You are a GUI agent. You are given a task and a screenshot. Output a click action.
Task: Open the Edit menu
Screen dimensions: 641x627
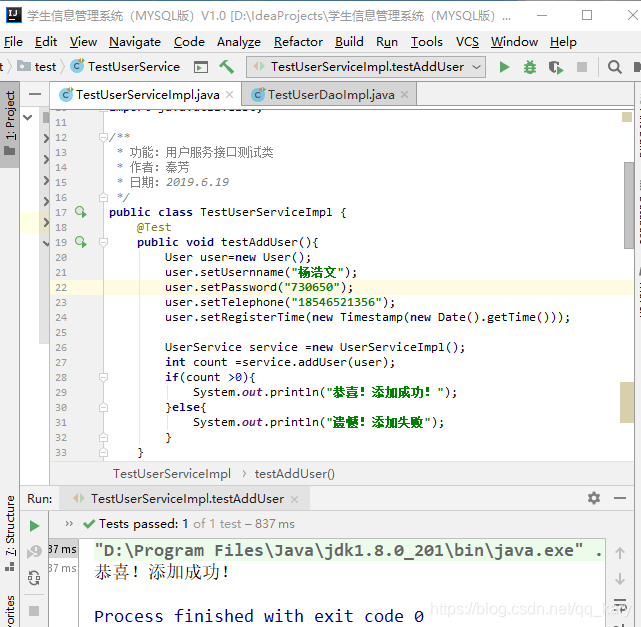pos(46,42)
